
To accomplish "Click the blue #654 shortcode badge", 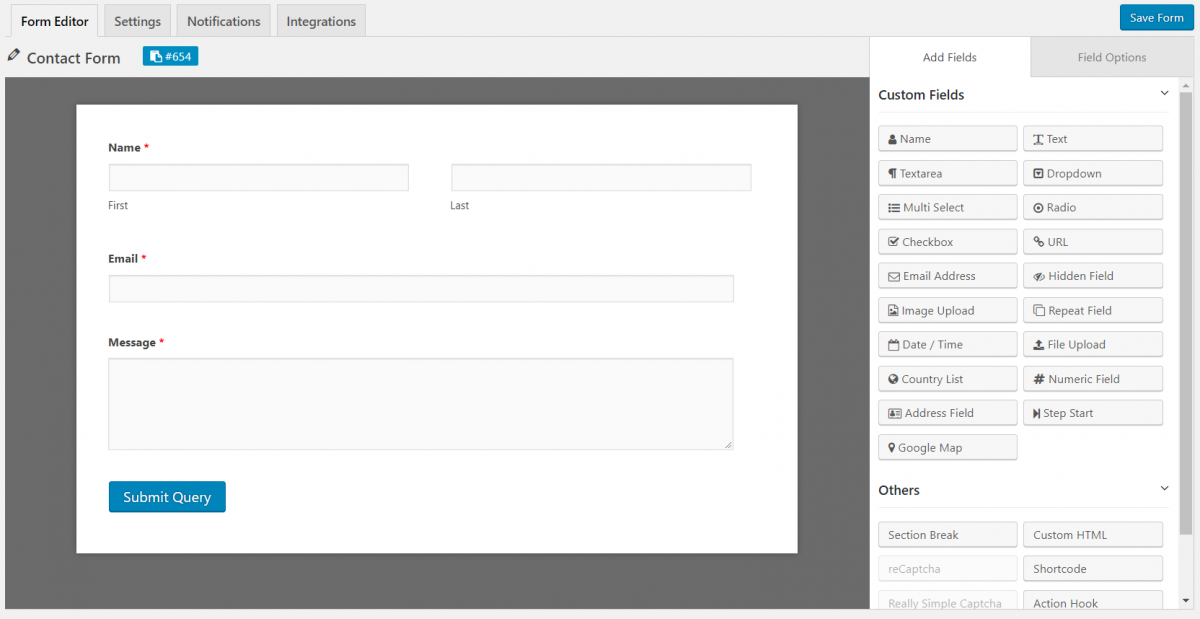I will coord(170,56).
